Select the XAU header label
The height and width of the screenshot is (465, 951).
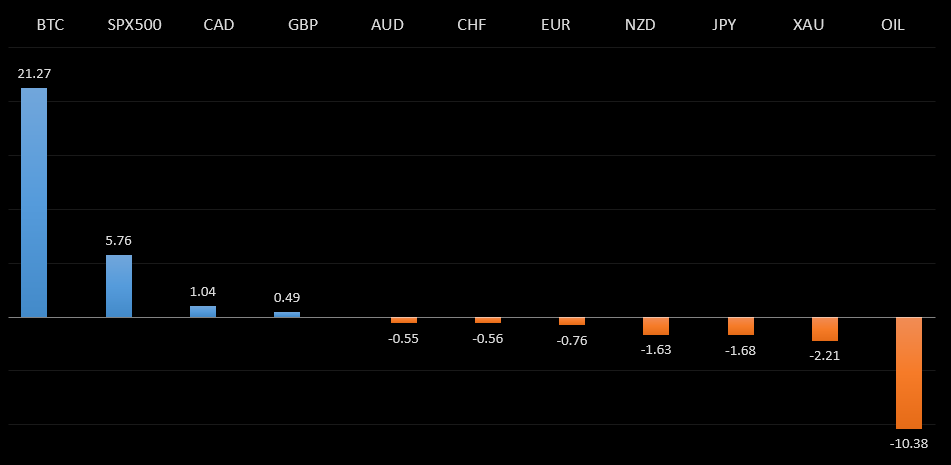click(808, 24)
